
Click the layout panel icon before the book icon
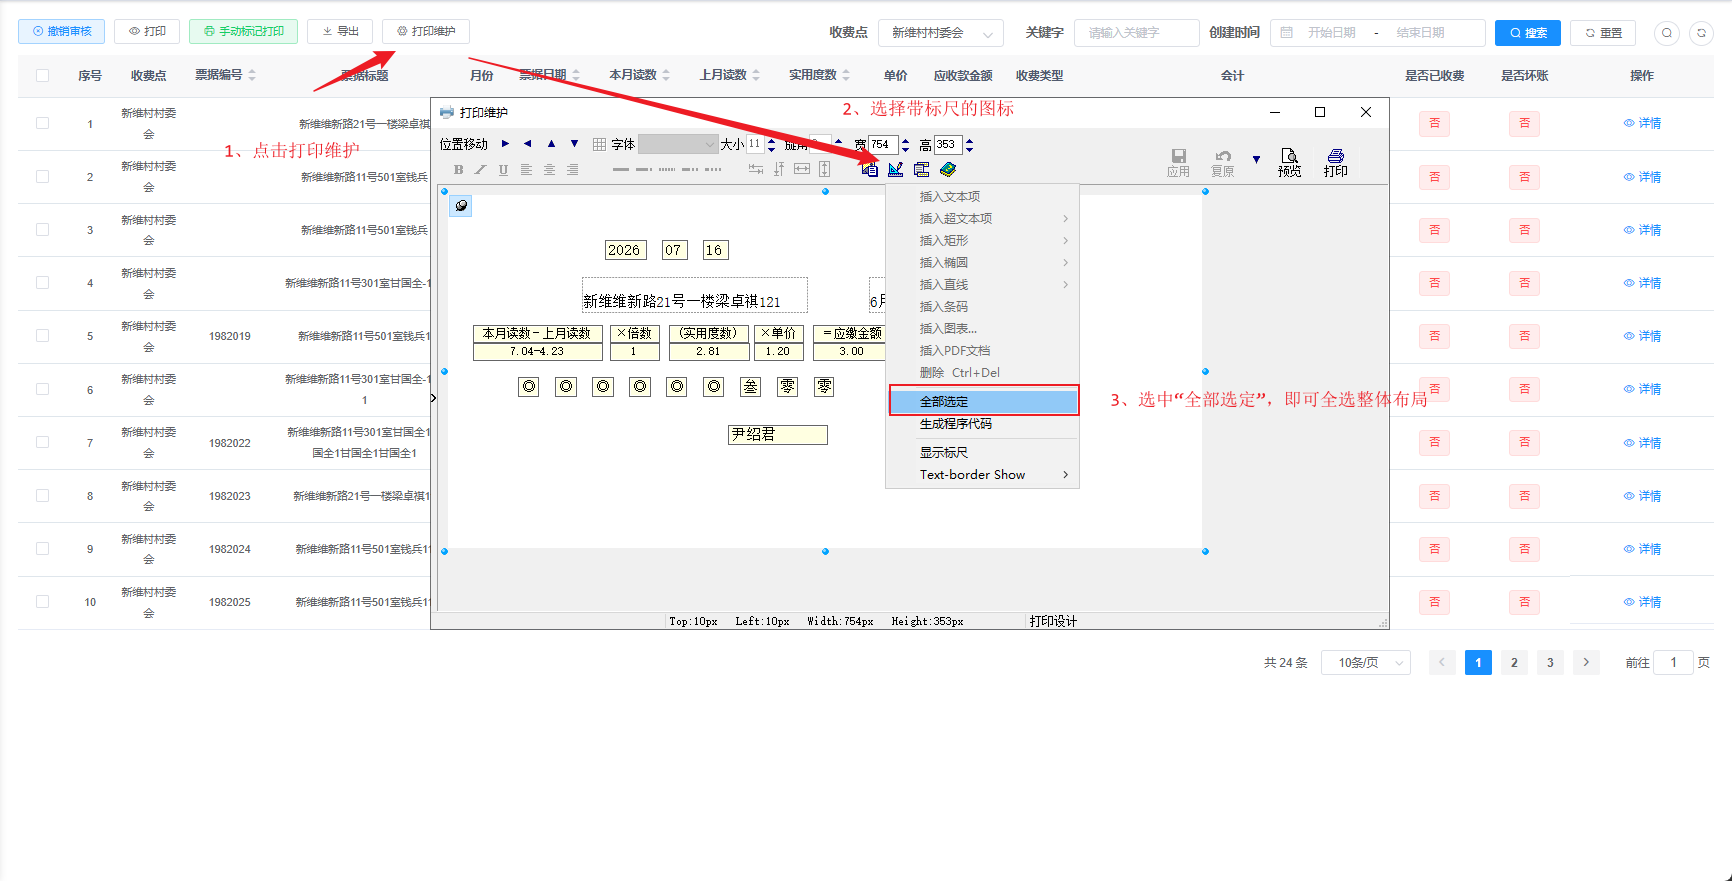(x=921, y=169)
